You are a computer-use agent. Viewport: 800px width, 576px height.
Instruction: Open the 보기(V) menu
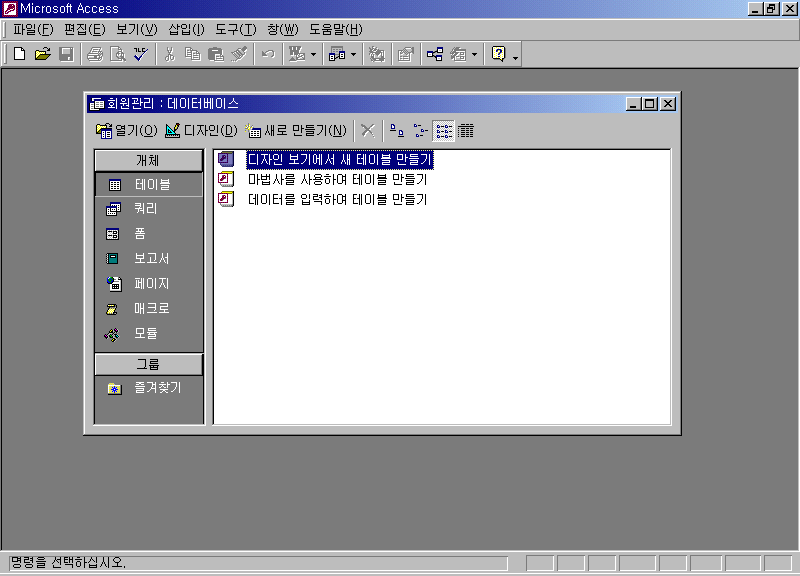point(137,30)
